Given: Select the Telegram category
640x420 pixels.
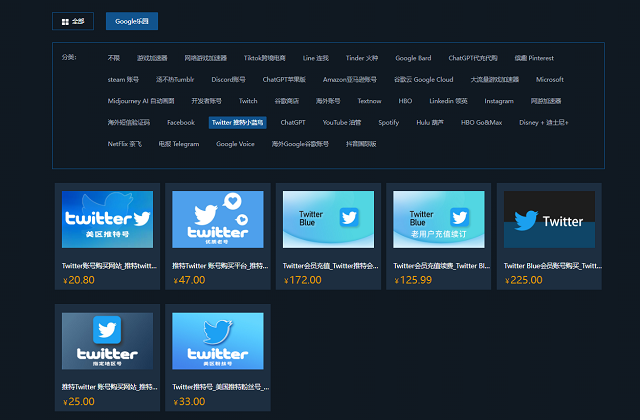Looking at the screenshot, I should click(179, 144).
